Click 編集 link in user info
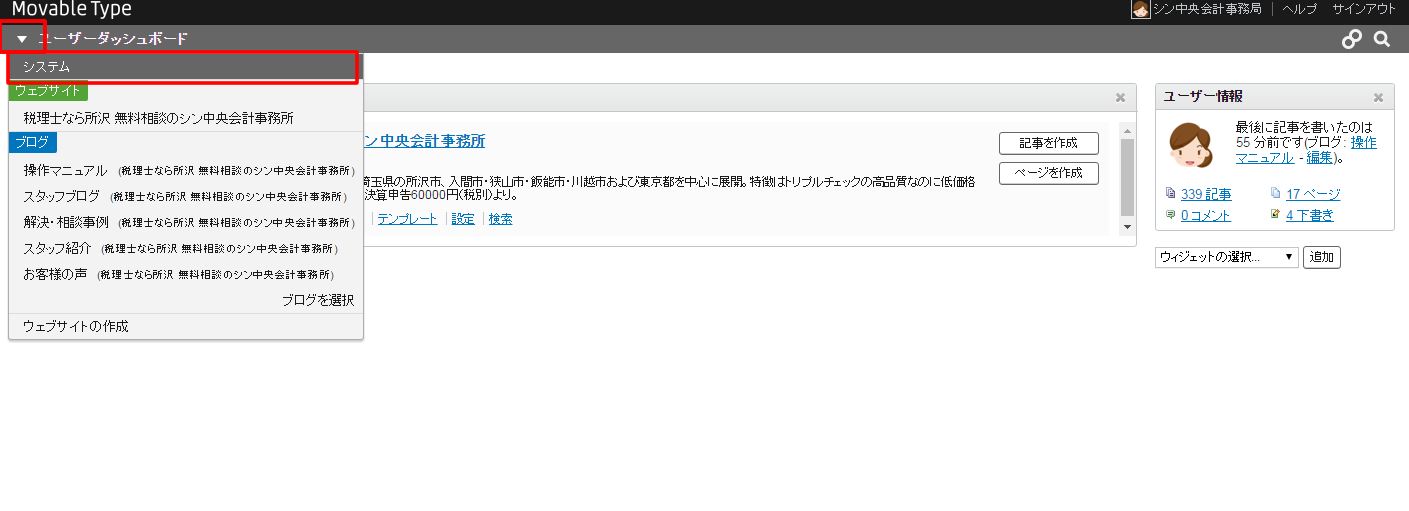 [x=1319, y=158]
